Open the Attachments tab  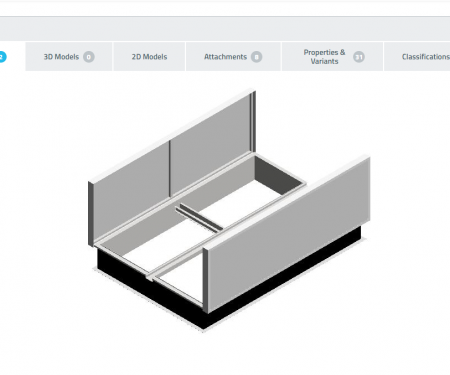[233, 57]
